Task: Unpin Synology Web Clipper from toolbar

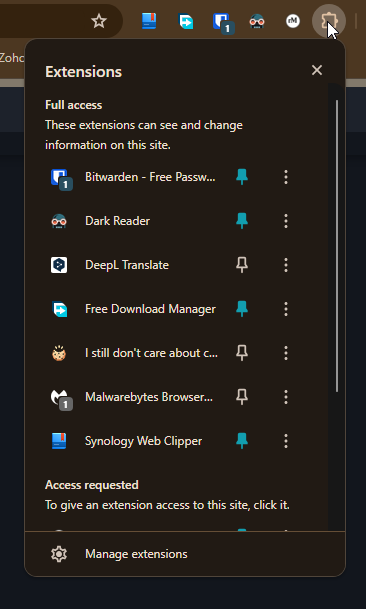Action: [x=242, y=441]
